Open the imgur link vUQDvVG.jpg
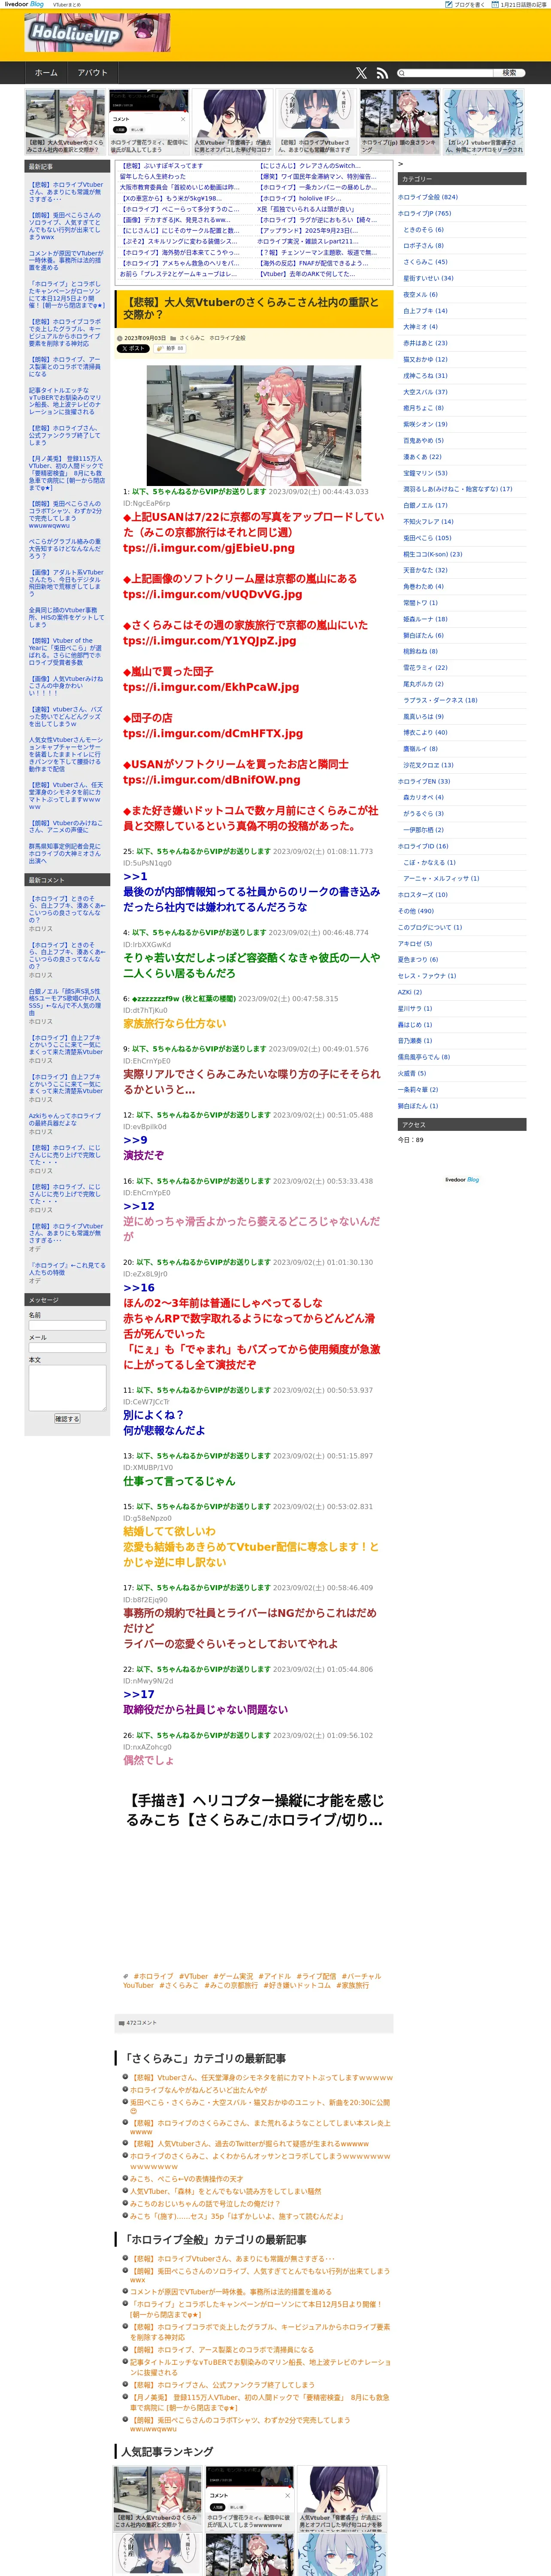 click(212, 594)
